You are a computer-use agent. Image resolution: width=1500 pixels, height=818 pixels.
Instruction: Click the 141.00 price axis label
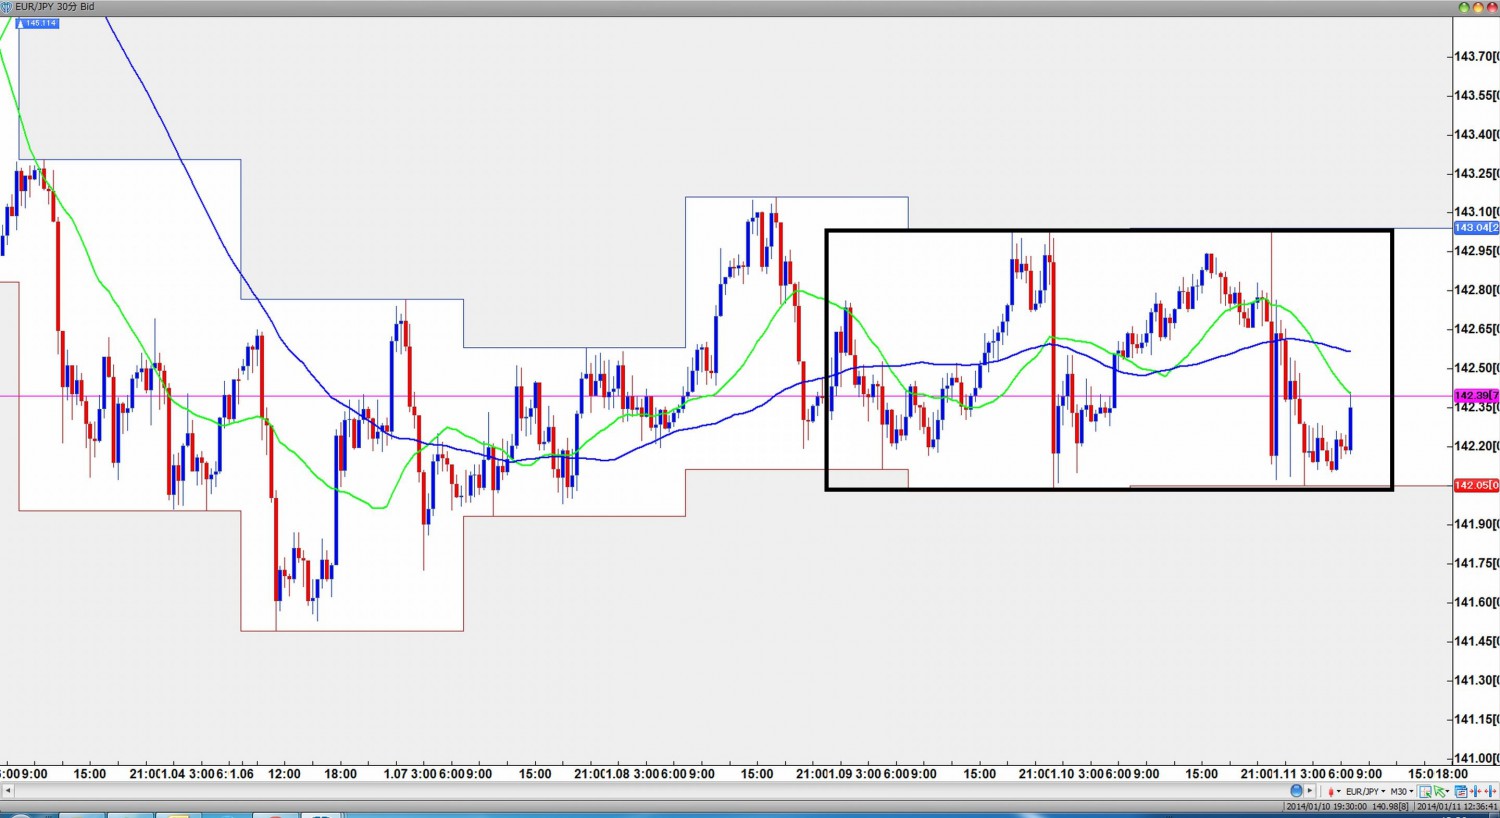1476,758
